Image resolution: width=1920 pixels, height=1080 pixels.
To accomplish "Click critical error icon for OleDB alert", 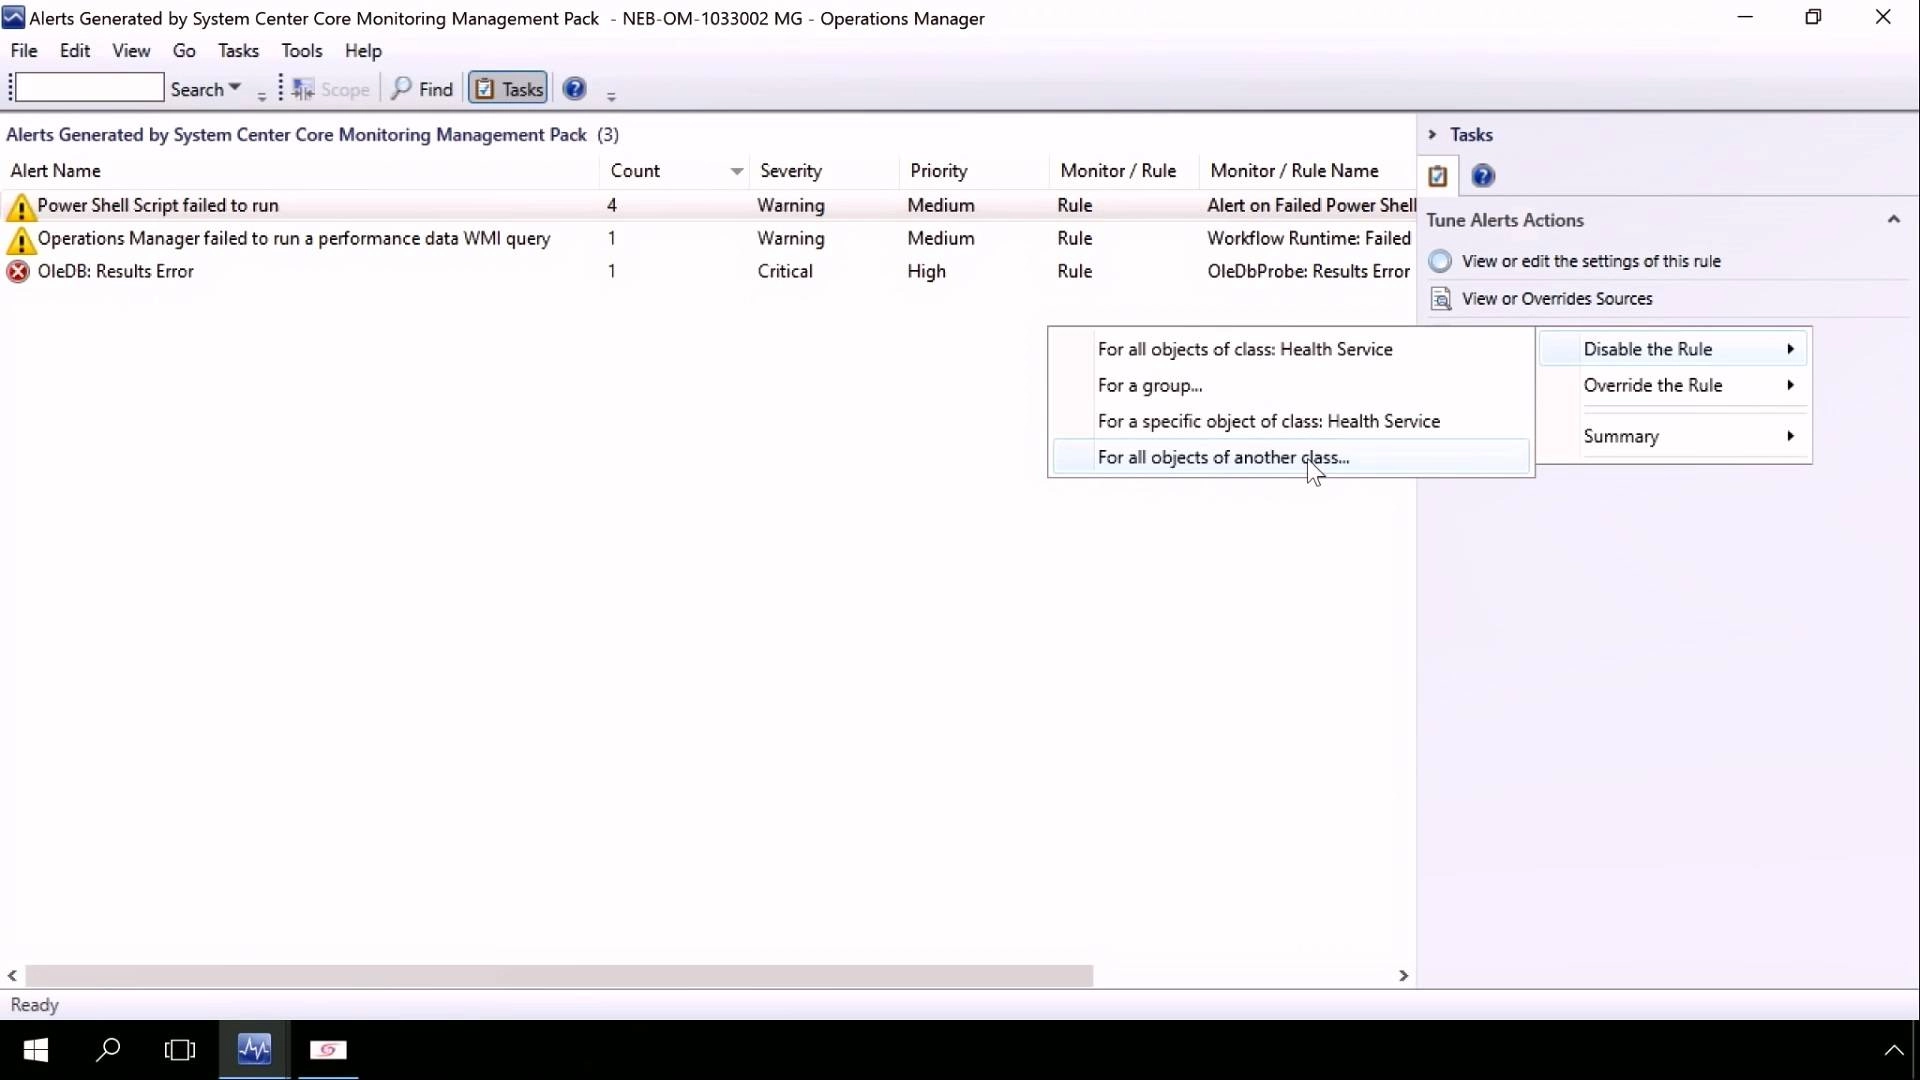I will (x=18, y=271).
